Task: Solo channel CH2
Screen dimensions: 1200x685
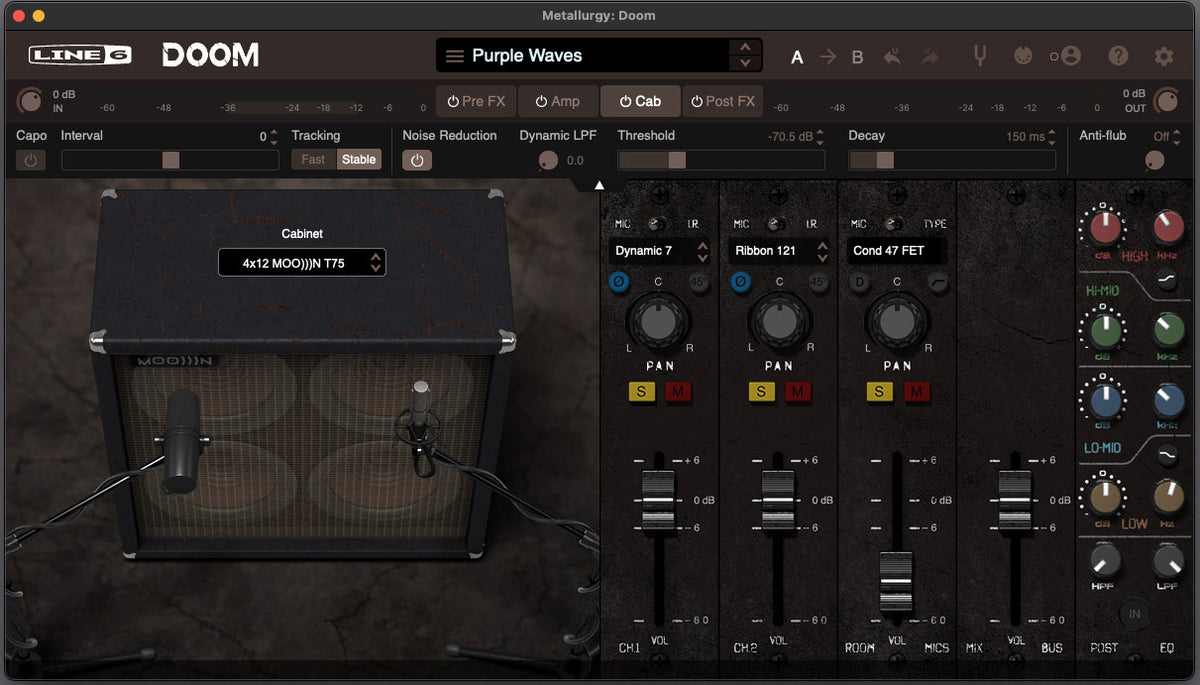Action: coord(761,392)
